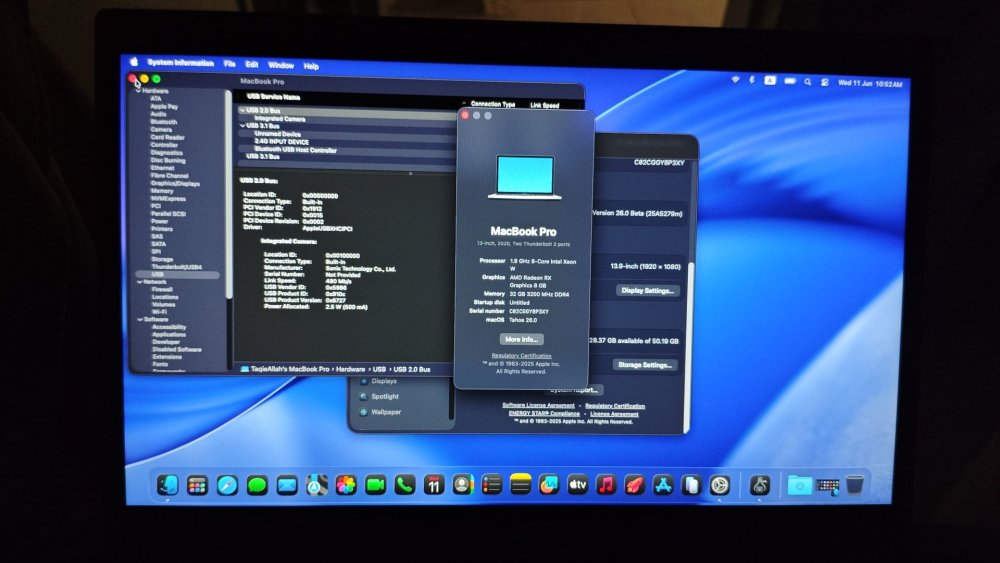Click Hardware in the bottom path bar
1000x563 pixels.
351,369
